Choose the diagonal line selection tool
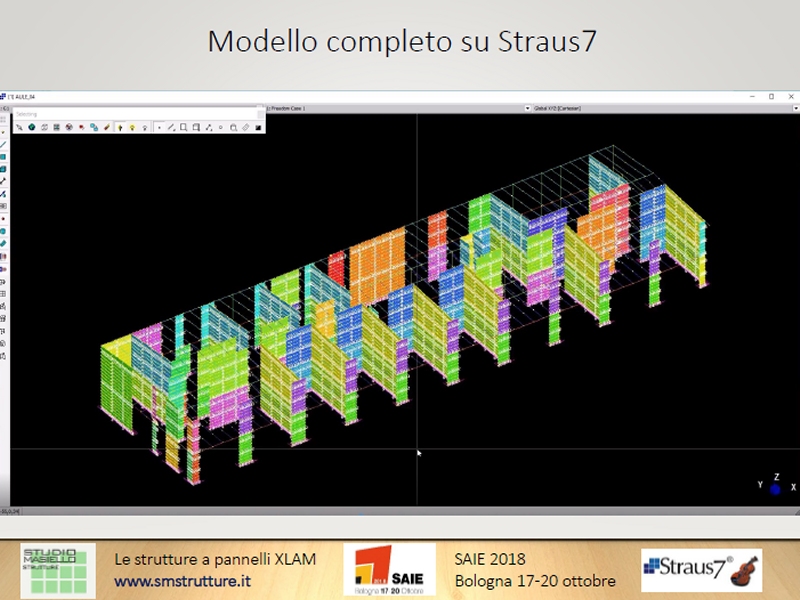Screen dimensions: 800x600 click(x=172, y=128)
